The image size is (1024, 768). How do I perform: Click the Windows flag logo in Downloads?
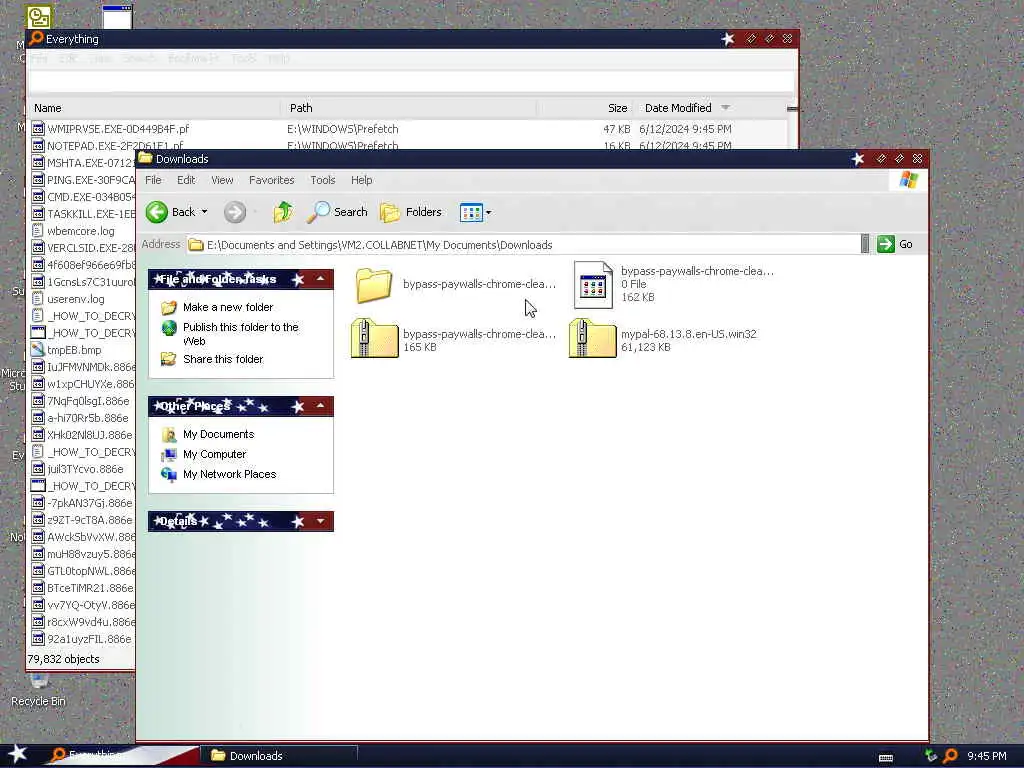(908, 180)
